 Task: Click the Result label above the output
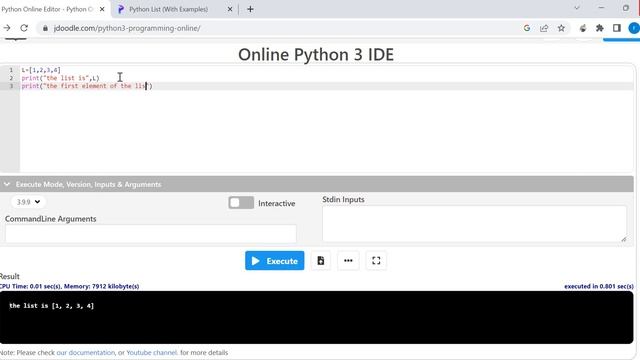[x=9, y=276]
